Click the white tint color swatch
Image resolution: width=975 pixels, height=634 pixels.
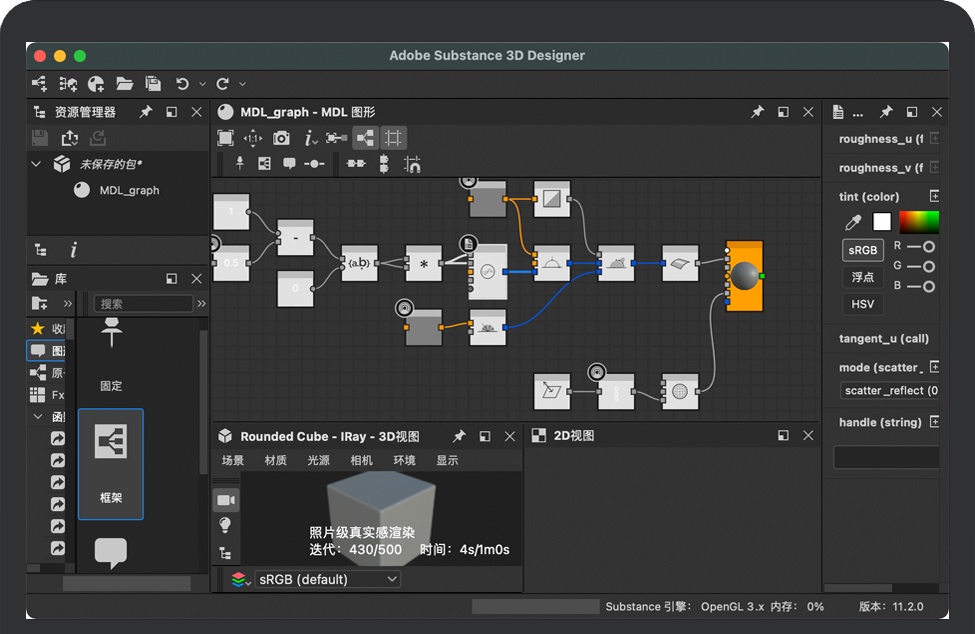(882, 222)
